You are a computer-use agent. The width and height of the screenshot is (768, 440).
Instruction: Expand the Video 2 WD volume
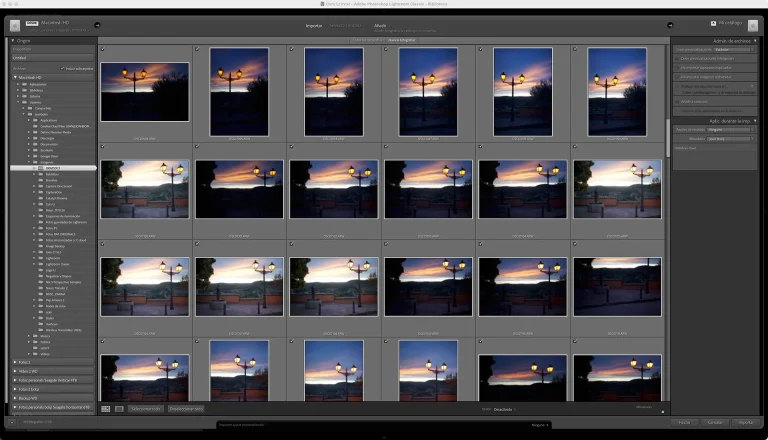point(15,371)
